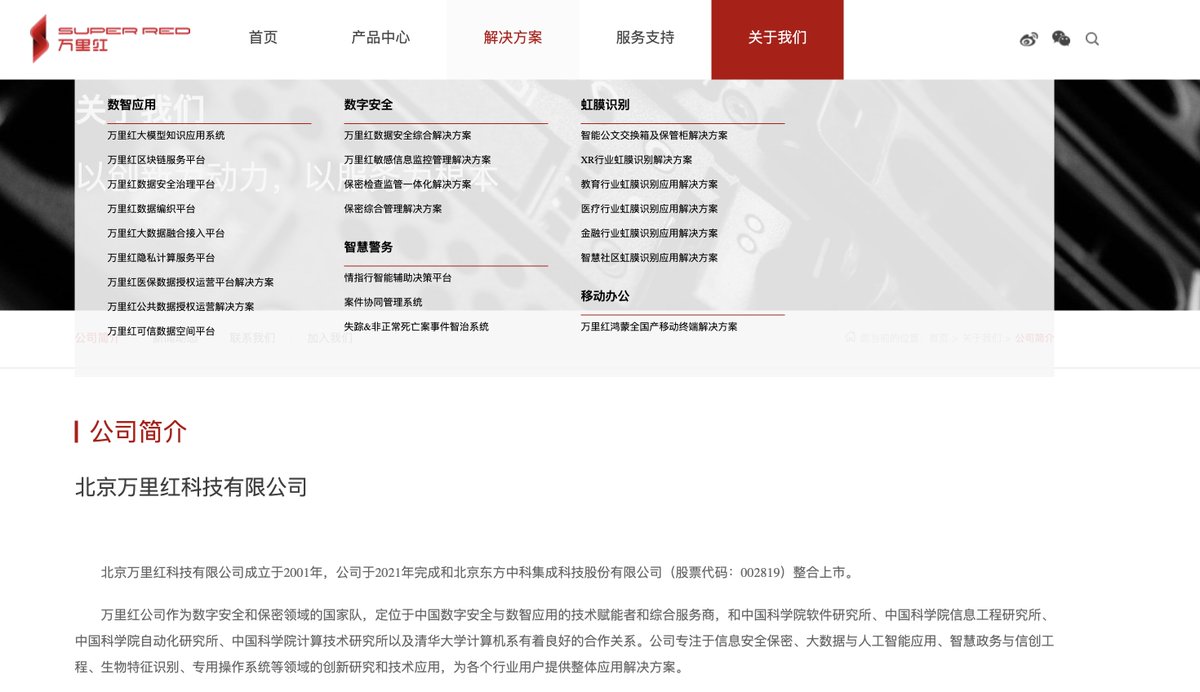1200x692 pixels.
Task: Open 情指行智能辅助决策平台
Action: click(x=398, y=278)
